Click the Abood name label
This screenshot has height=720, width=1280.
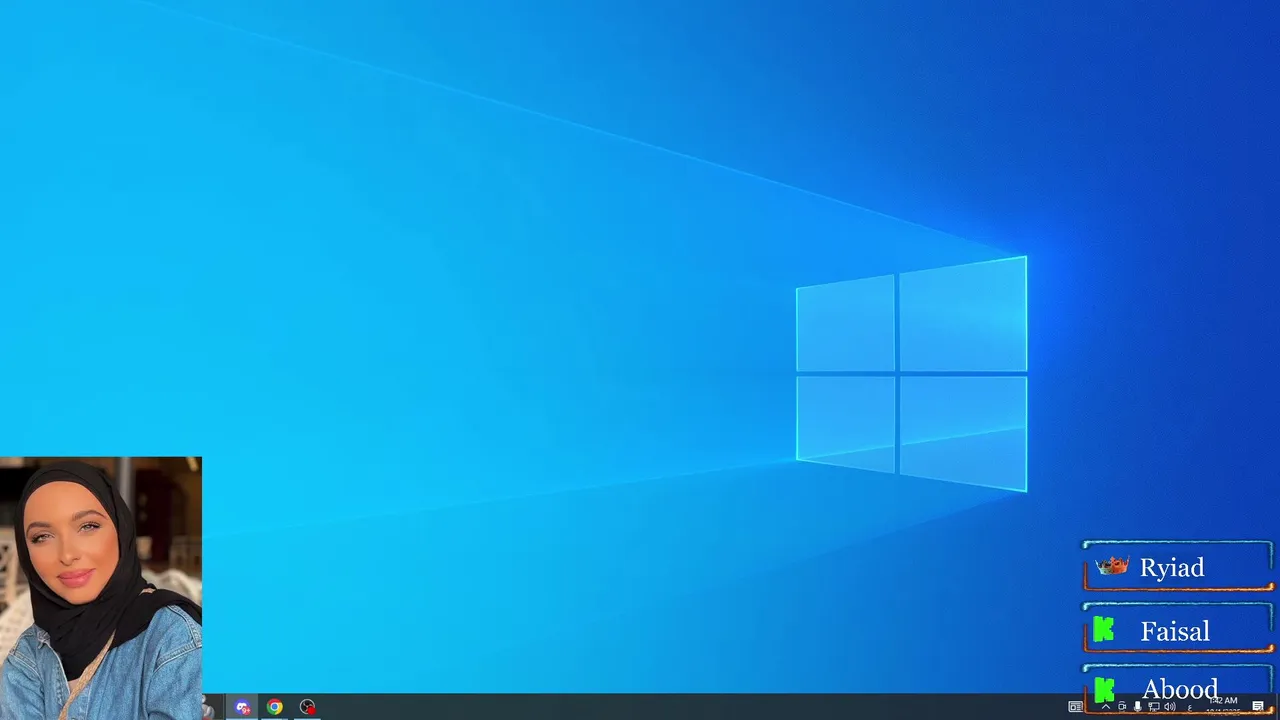(1180, 689)
